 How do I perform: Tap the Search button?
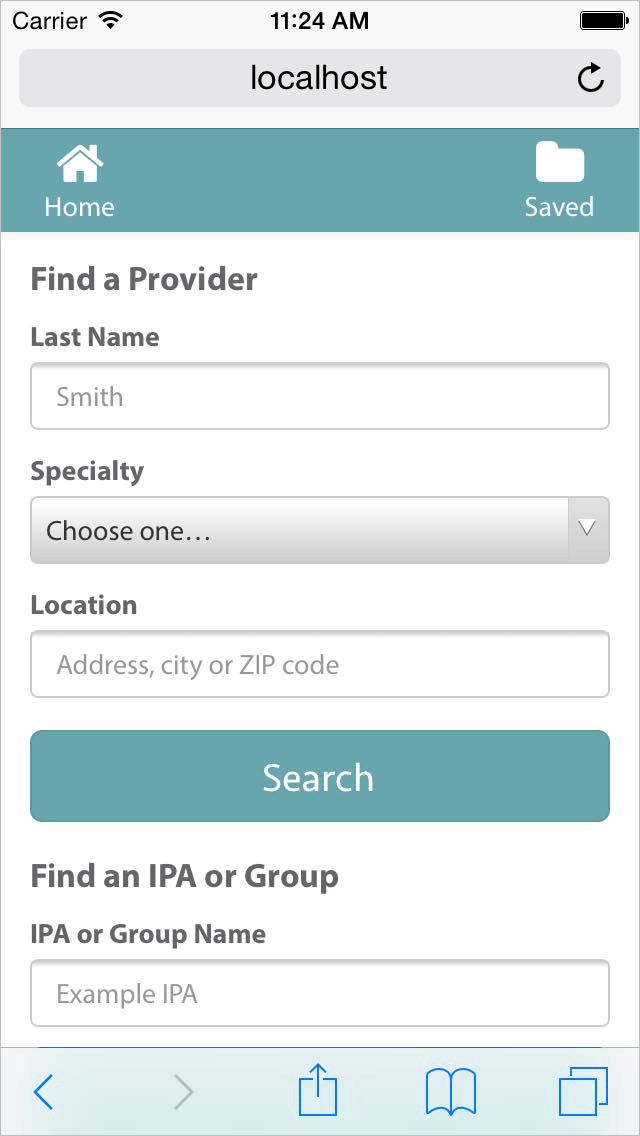tap(319, 776)
